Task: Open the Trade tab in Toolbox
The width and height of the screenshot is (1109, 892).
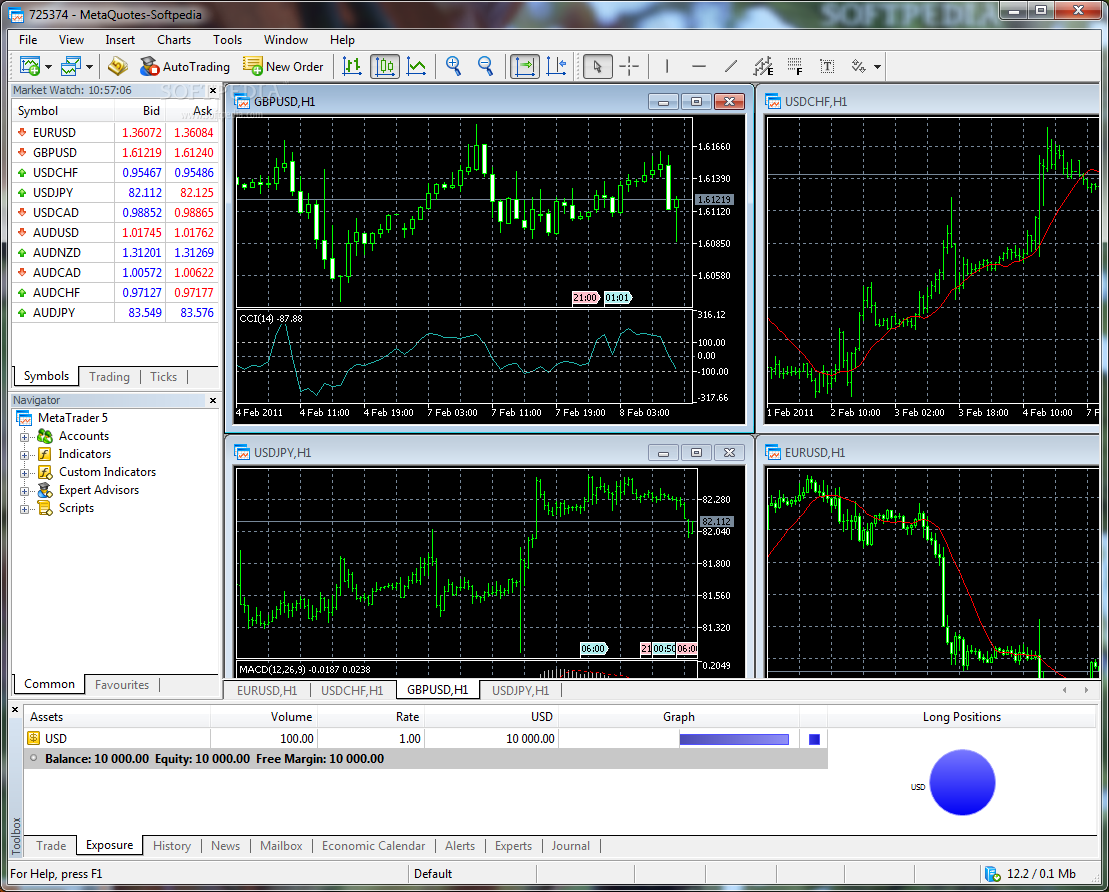Action: pos(51,846)
